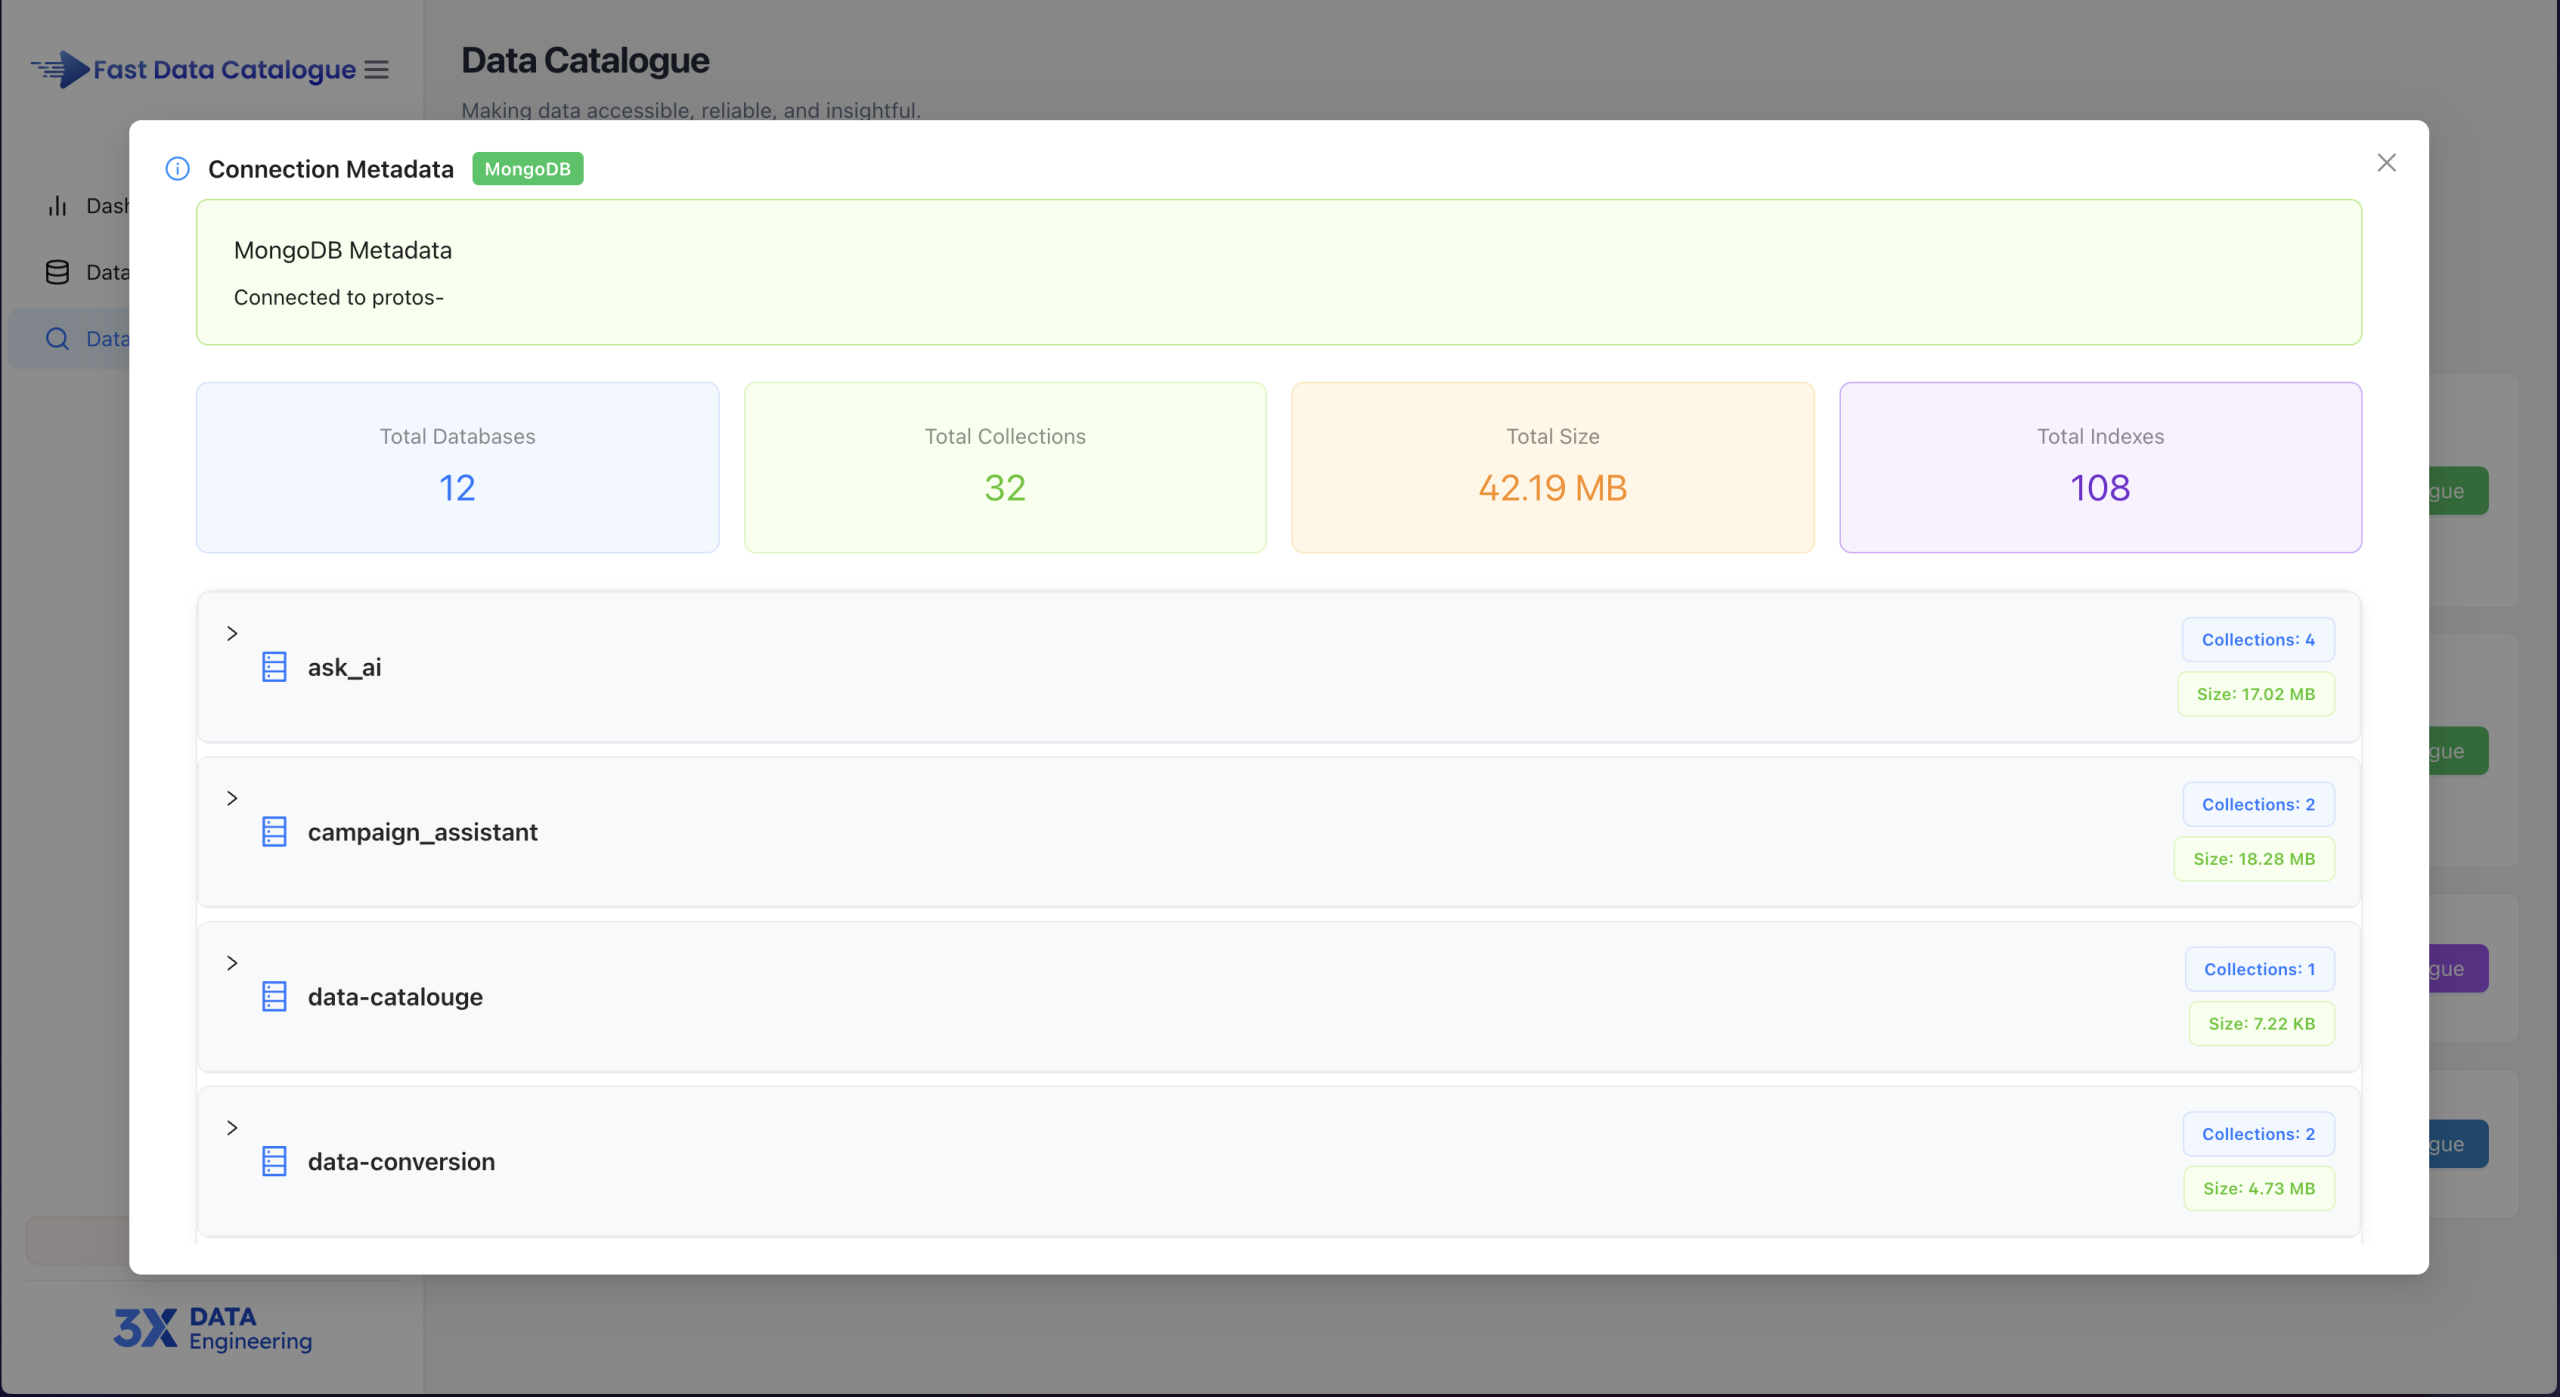Click the database icon next to campaign_assistant
The image size is (2560, 1397).
coord(274,831)
